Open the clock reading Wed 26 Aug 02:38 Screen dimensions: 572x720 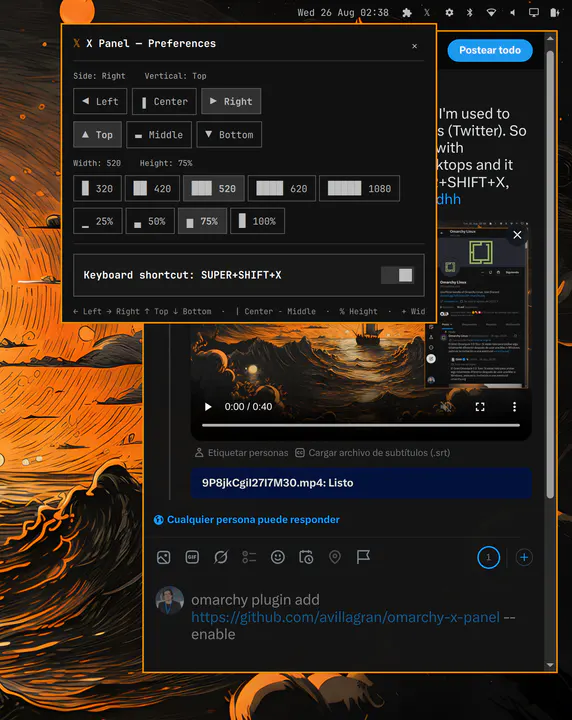pyautogui.click(x=342, y=13)
